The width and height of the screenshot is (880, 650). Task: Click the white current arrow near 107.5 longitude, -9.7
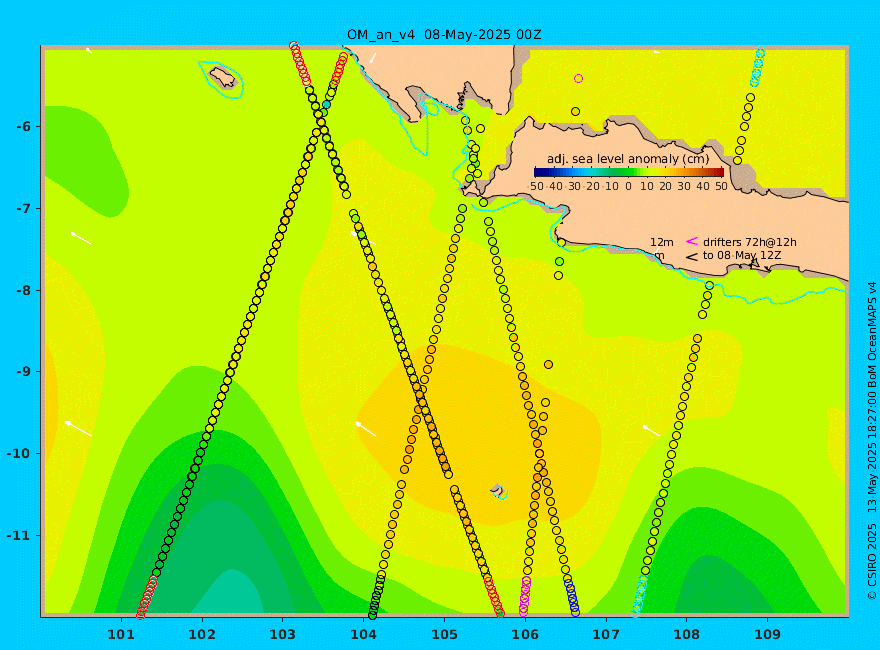point(652,430)
